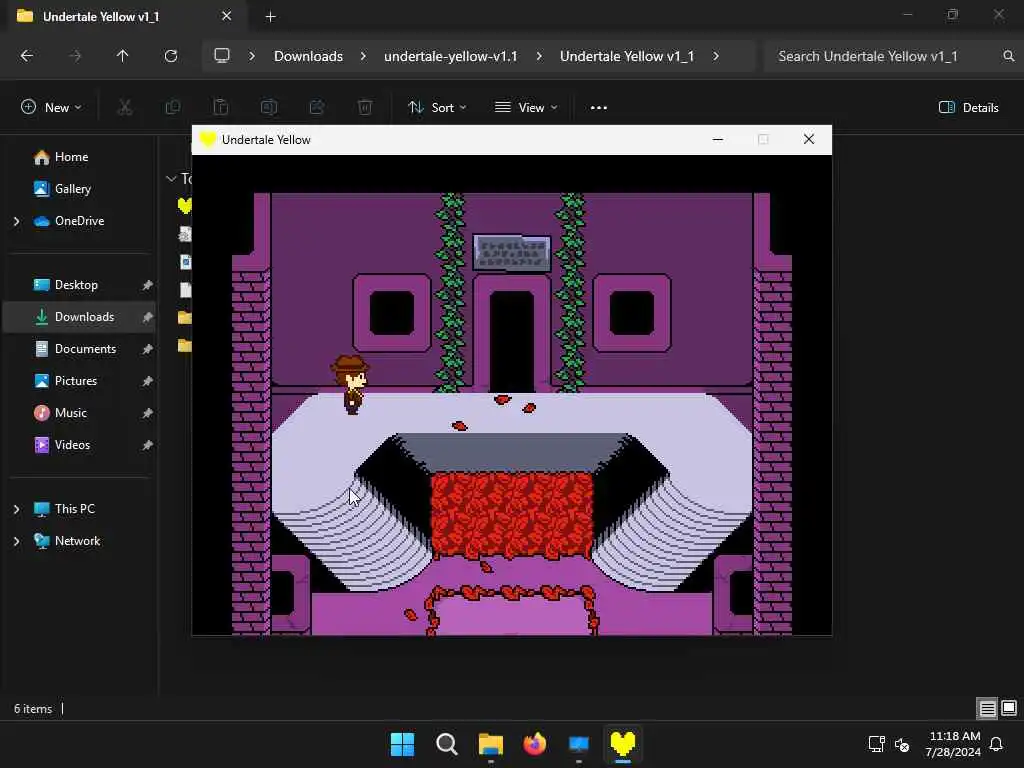Expand chevron after Undertale Yellow v1_1 breadcrumb
The image size is (1024, 768).
tap(716, 56)
